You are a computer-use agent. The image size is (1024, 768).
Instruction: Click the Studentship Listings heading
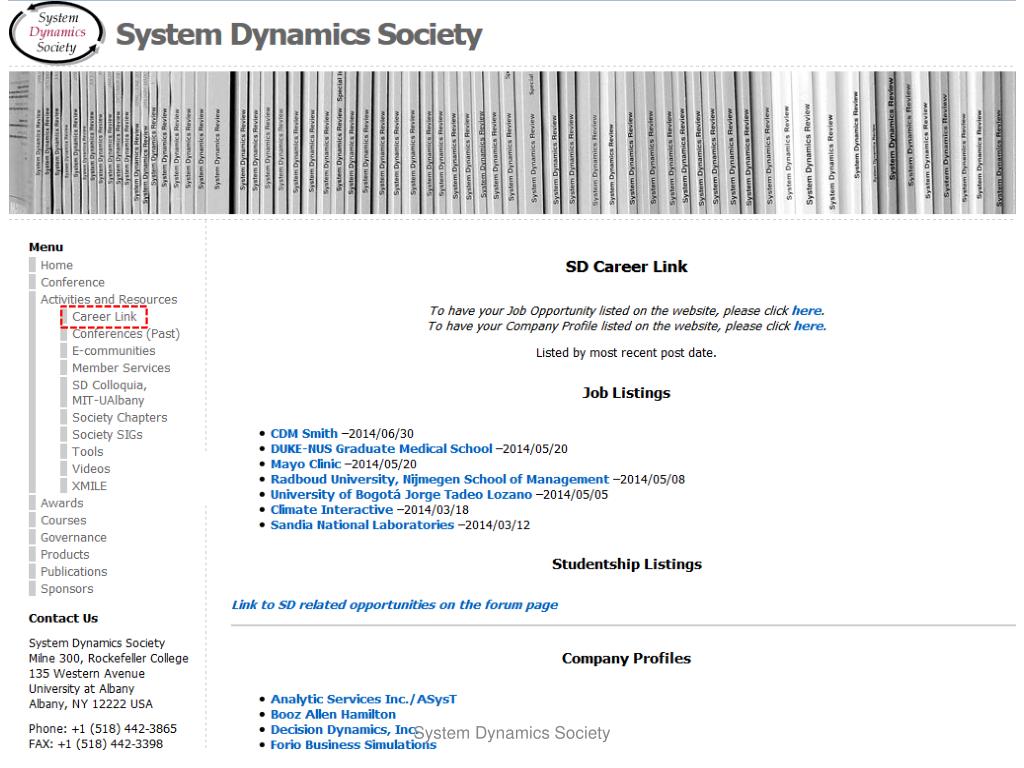coord(626,564)
